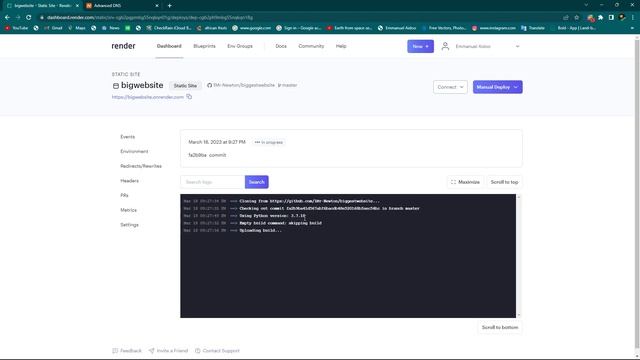Click the Static Site badge
This screenshot has width=640, height=360.
coord(185,86)
